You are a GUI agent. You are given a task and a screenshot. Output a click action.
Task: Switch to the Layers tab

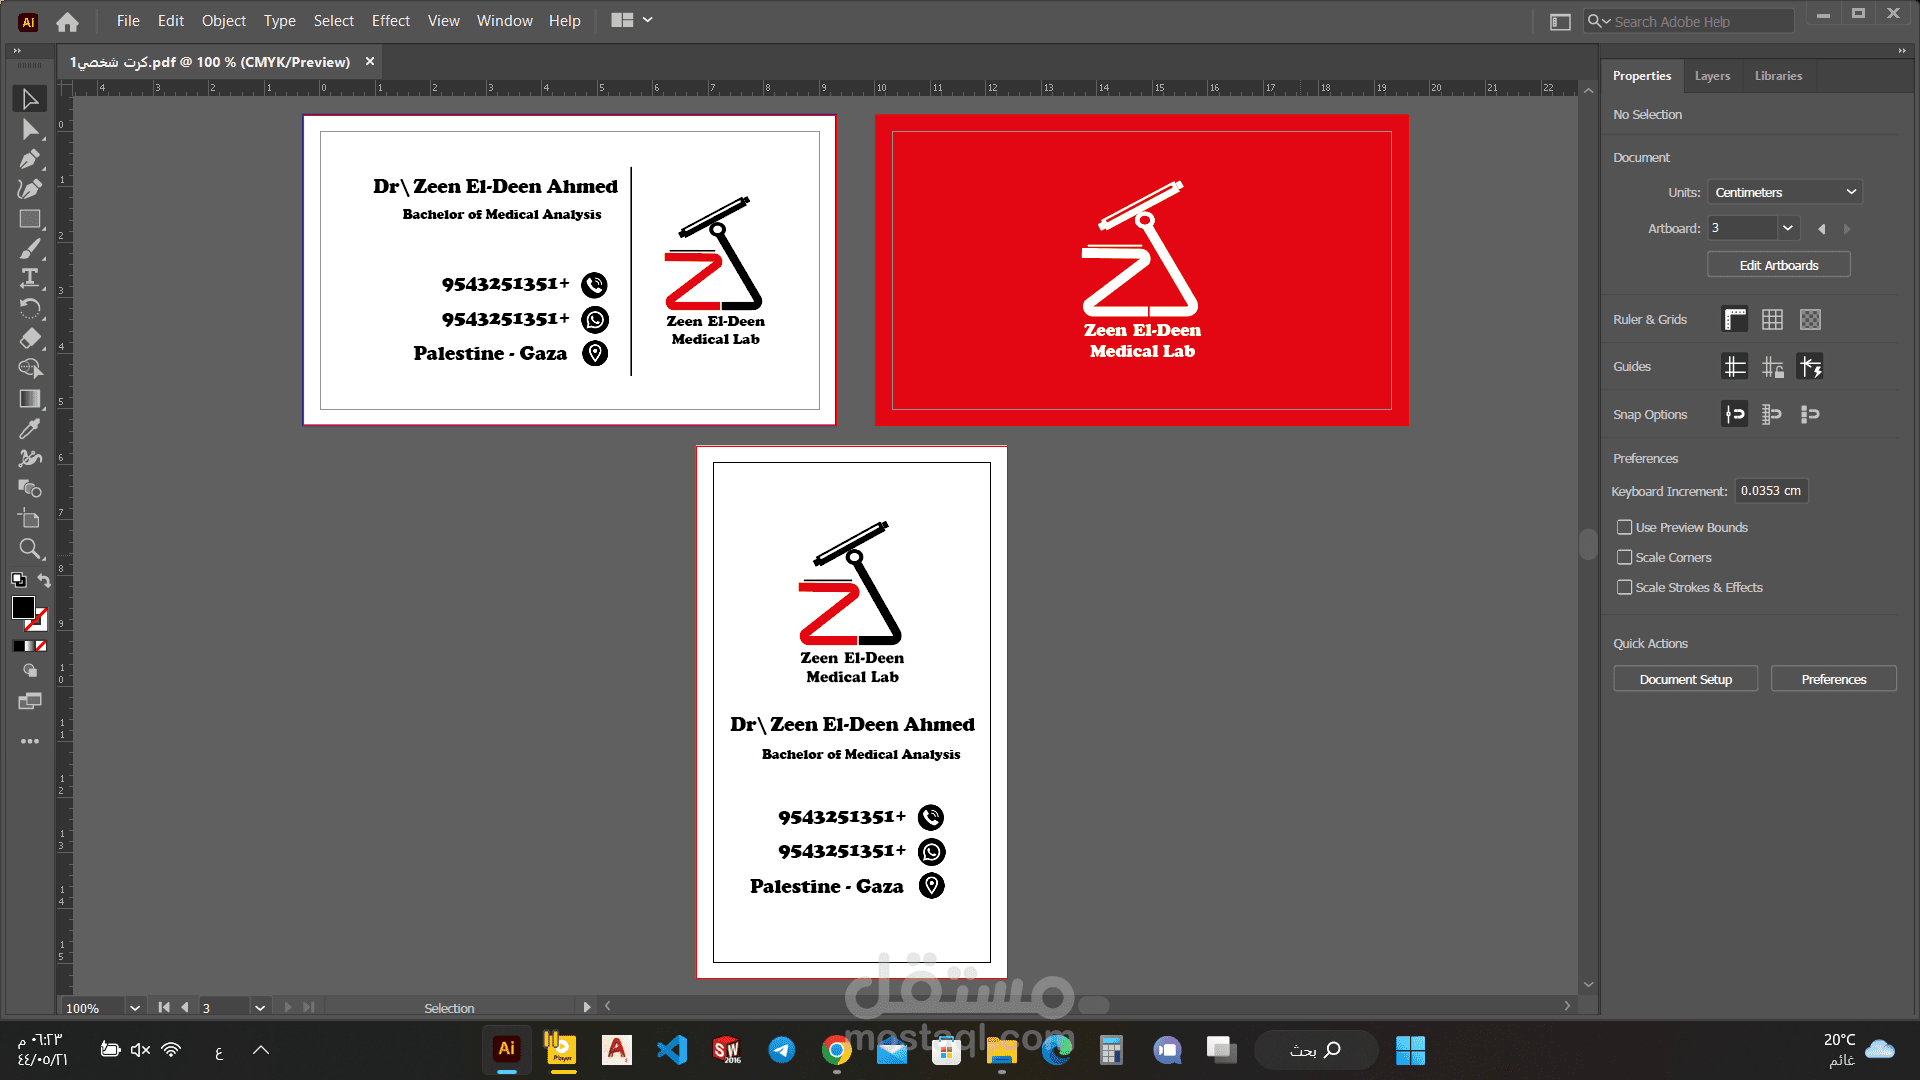coord(1712,76)
